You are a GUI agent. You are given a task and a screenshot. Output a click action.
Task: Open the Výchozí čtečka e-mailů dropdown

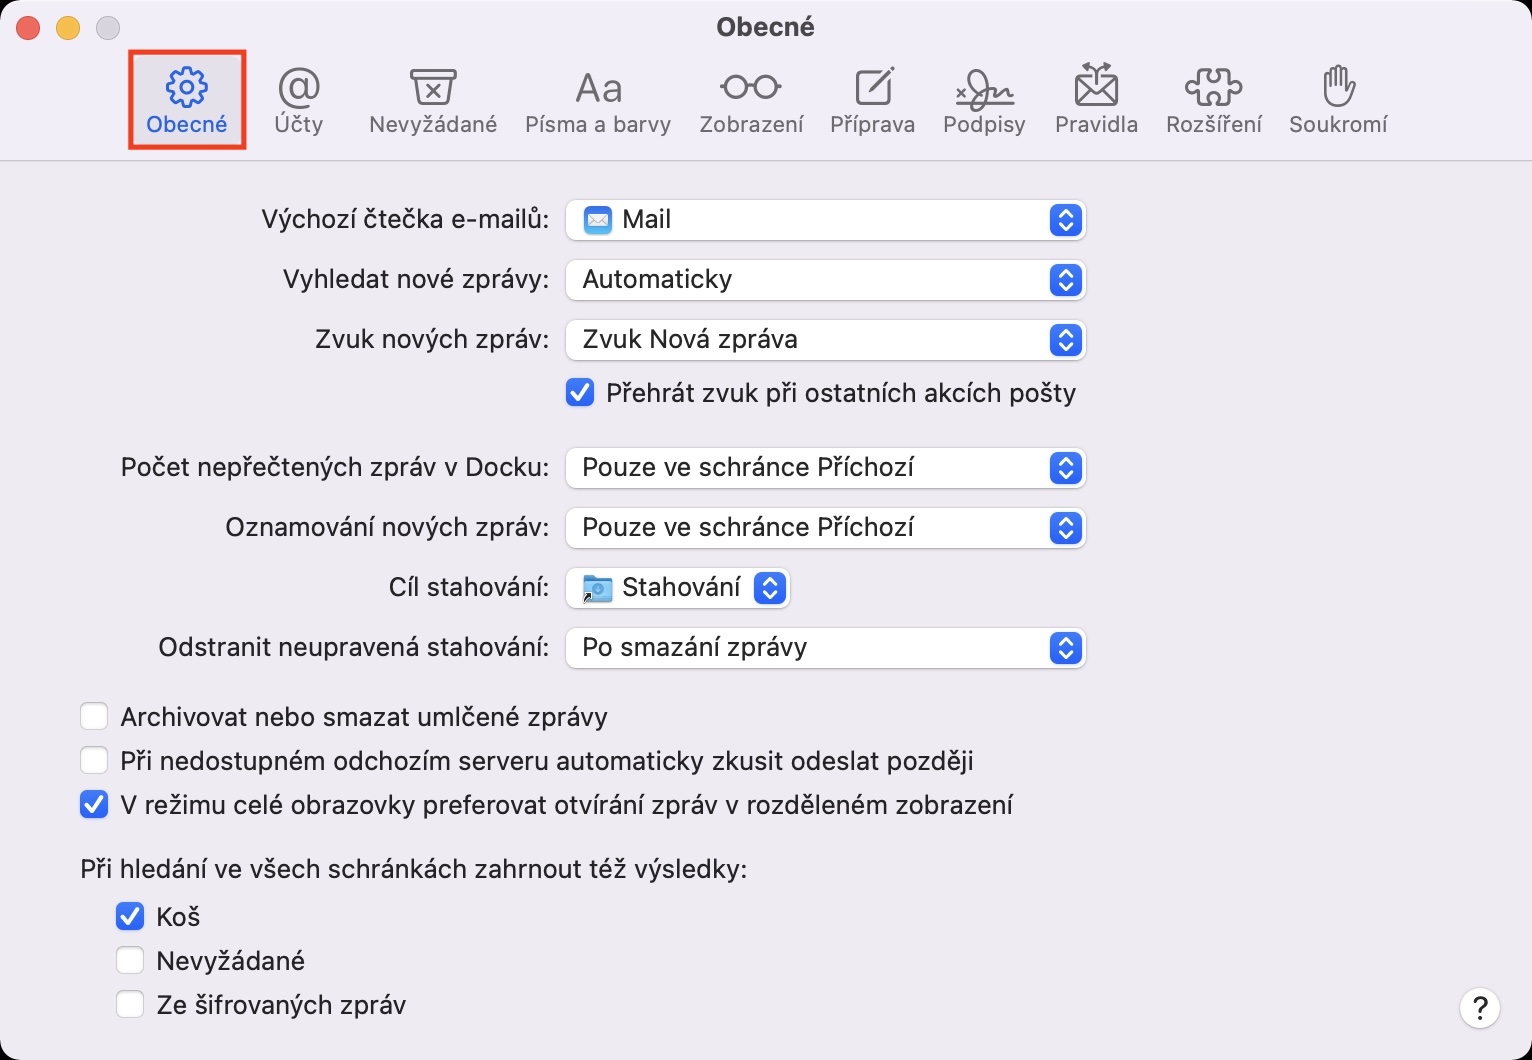(x=825, y=220)
